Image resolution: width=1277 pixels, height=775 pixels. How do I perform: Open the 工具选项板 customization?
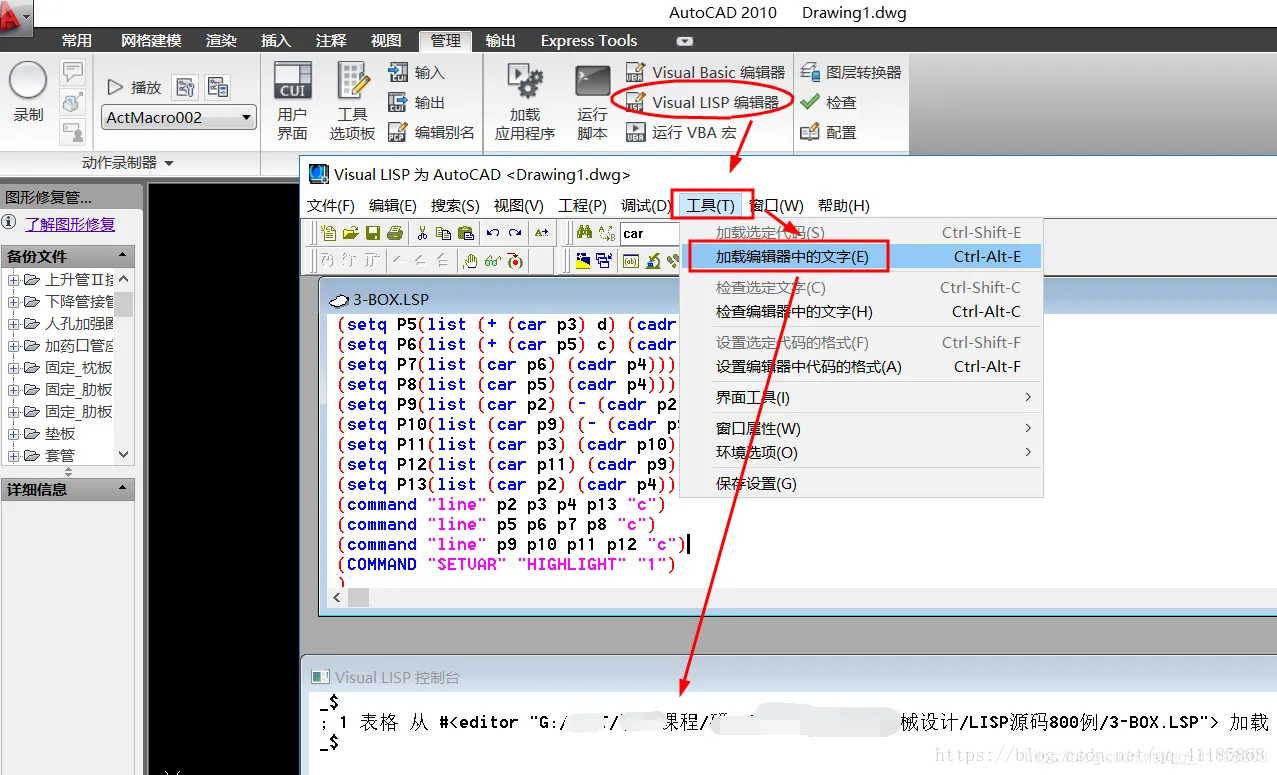coord(352,101)
